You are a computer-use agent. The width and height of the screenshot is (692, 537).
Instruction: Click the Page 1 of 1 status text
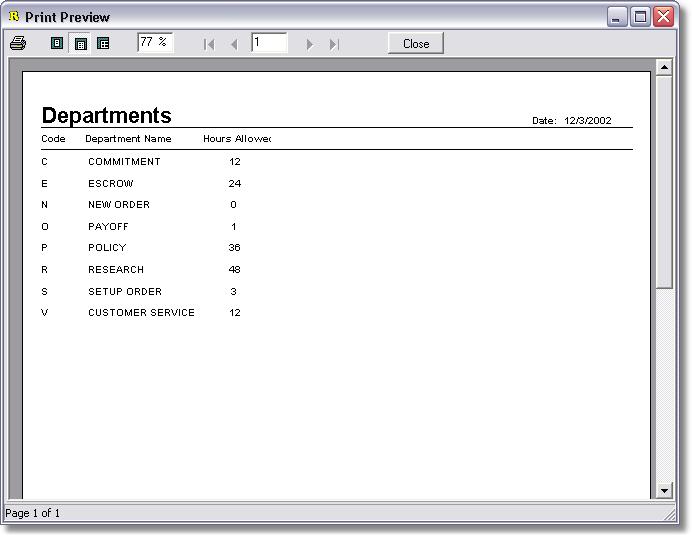click(32, 513)
